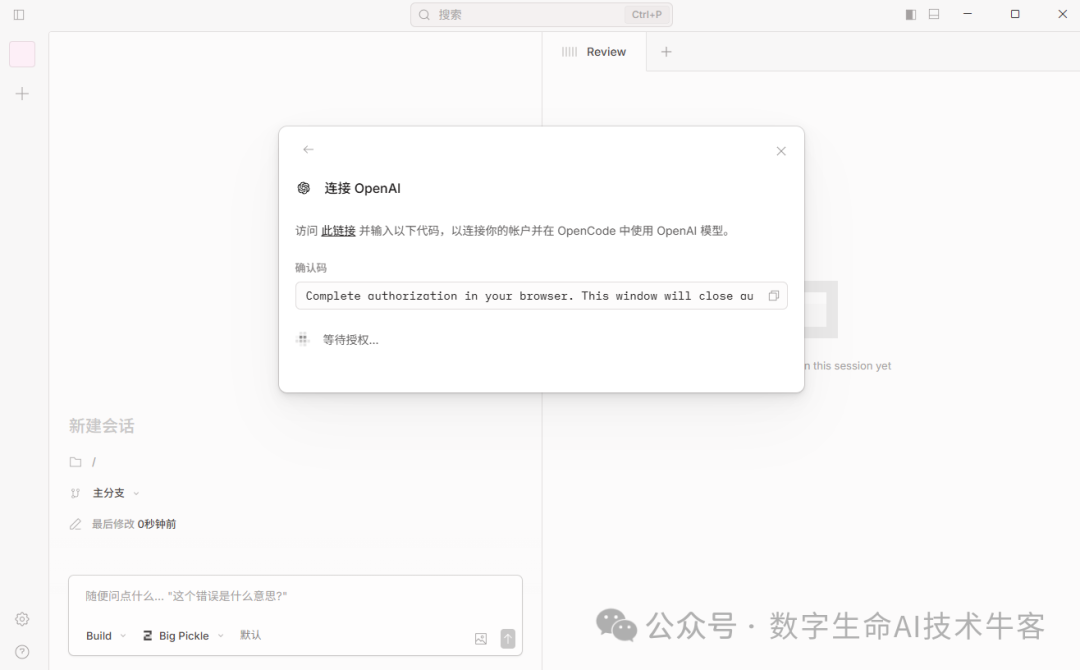
Task: Click the 新建会话 heading
Action: click(x=101, y=426)
